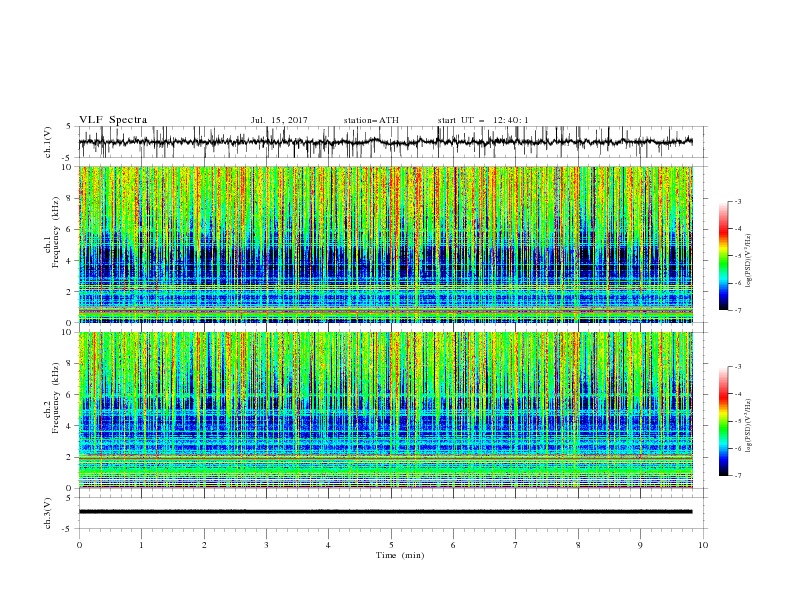Image resolution: width=792 pixels, height=612 pixels.
Task: Click the "-5" tick of ch.3(V) axis
Action: [68, 529]
